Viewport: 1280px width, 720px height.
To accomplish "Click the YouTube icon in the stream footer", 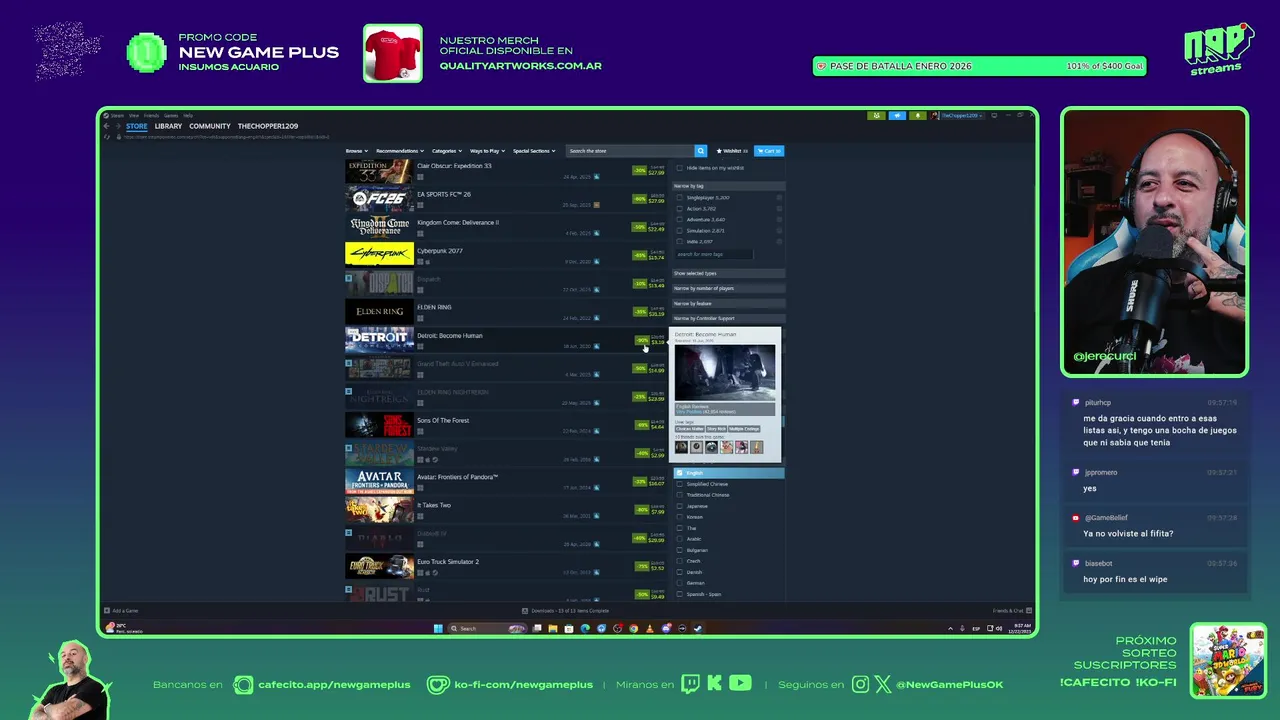I will (740, 684).
